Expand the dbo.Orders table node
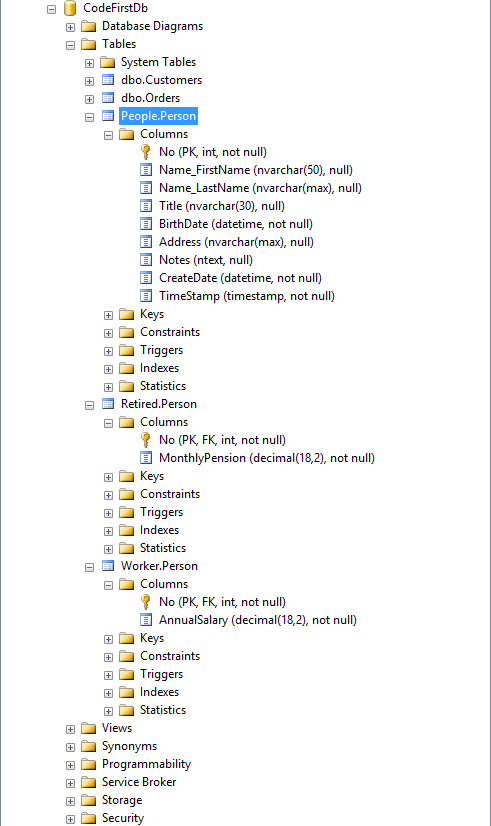The height and width of the screenshot is (826, 491). (x=90, y=99)
